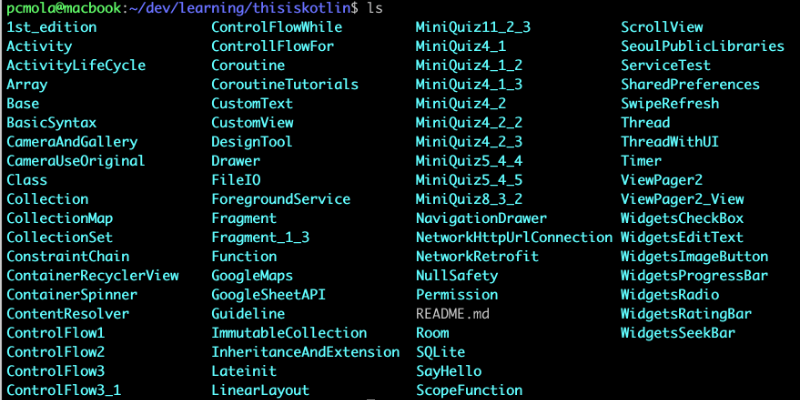Select the WidgetsSeekBar directory
Viewport: 800px width, 400px height.
[x=678, y=334]
